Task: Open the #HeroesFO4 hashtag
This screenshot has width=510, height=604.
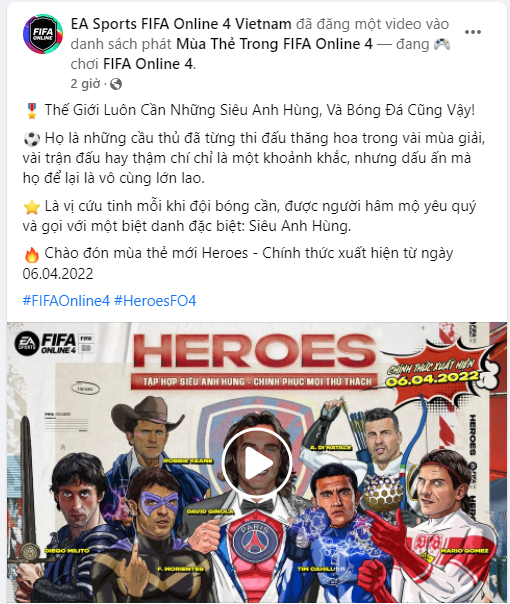Action: (x=155, y=301)
